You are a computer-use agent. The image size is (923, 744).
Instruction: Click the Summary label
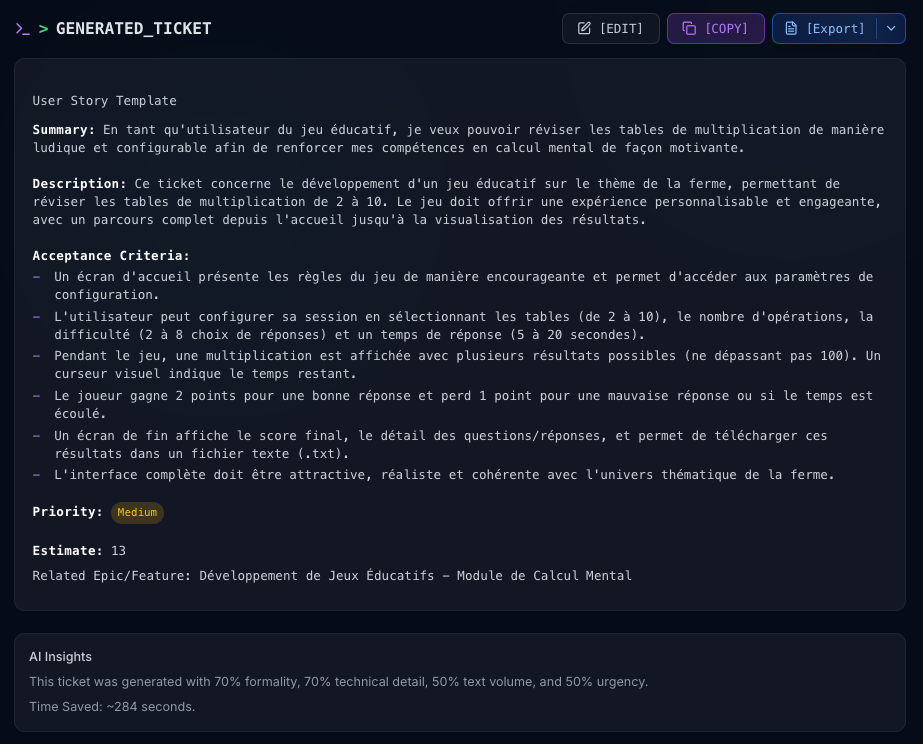click(63, 130)
